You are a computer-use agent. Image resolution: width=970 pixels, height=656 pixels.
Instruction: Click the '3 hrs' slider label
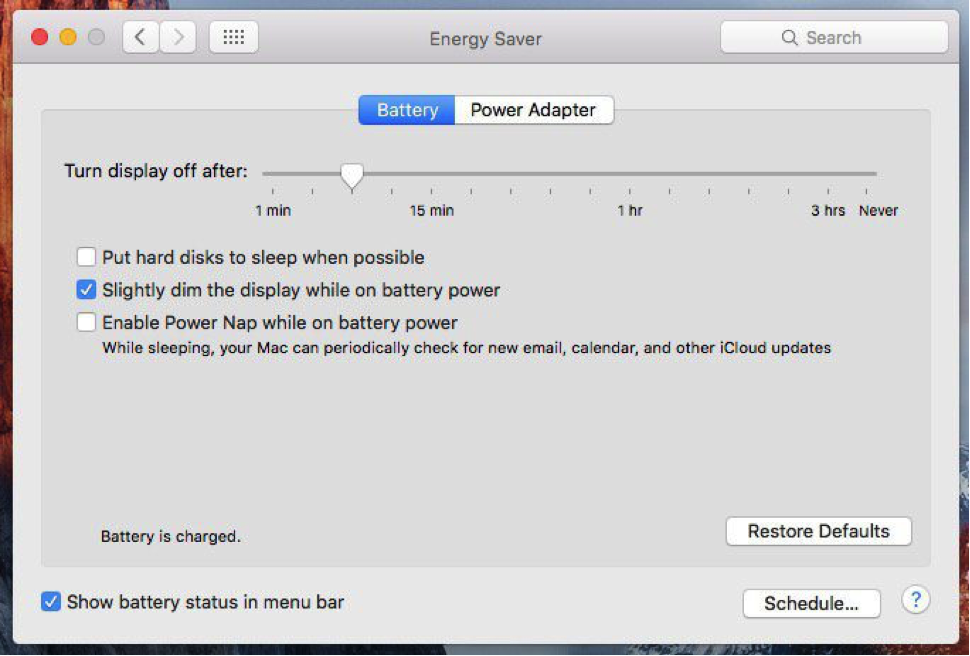pos(828,211)
